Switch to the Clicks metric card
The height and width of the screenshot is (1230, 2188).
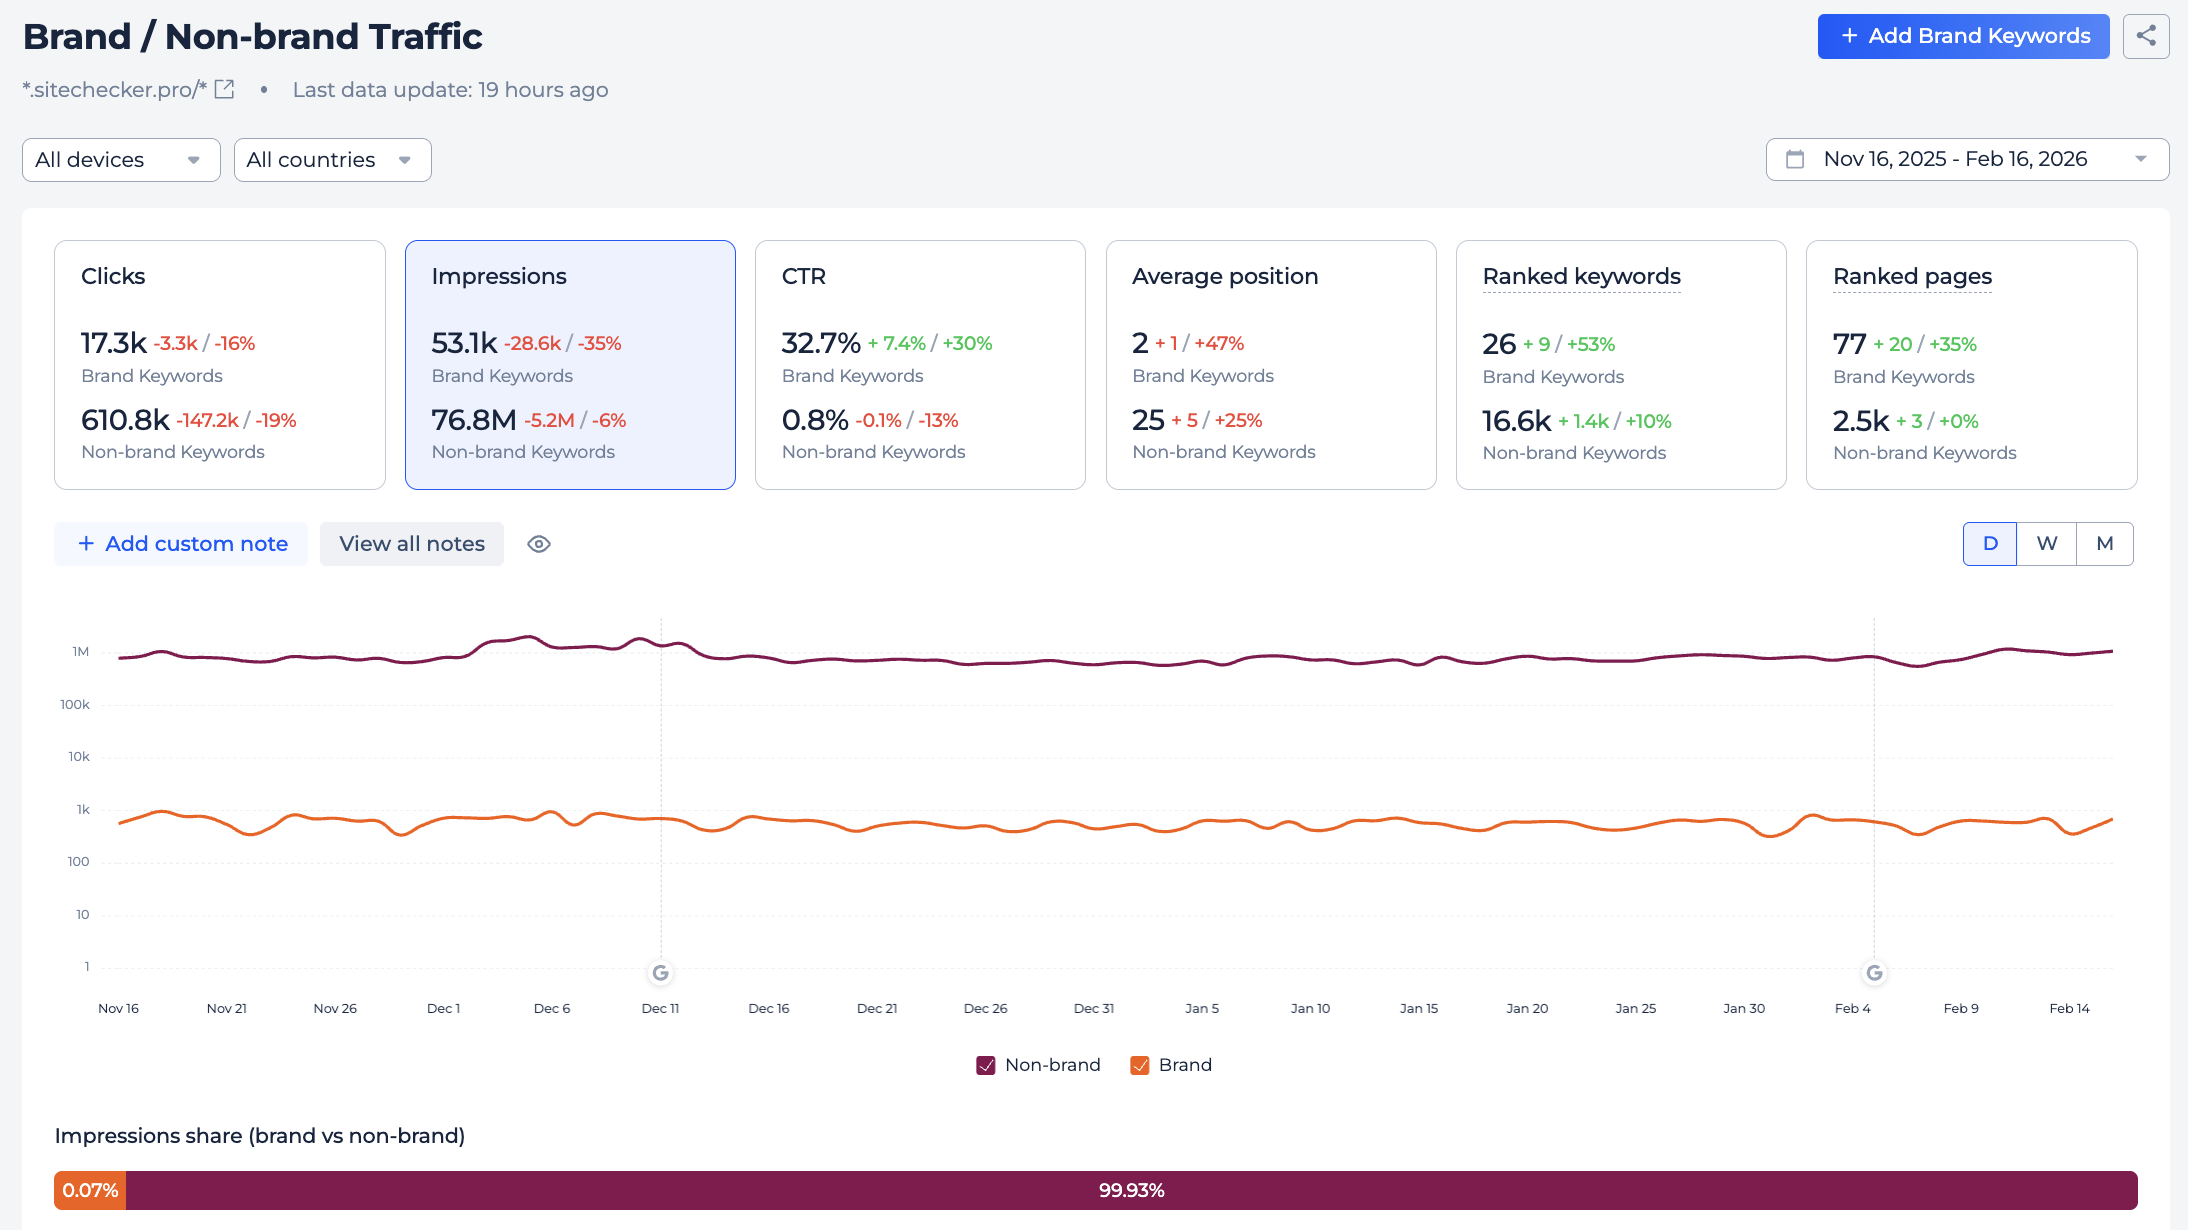(x=219, y=366)
